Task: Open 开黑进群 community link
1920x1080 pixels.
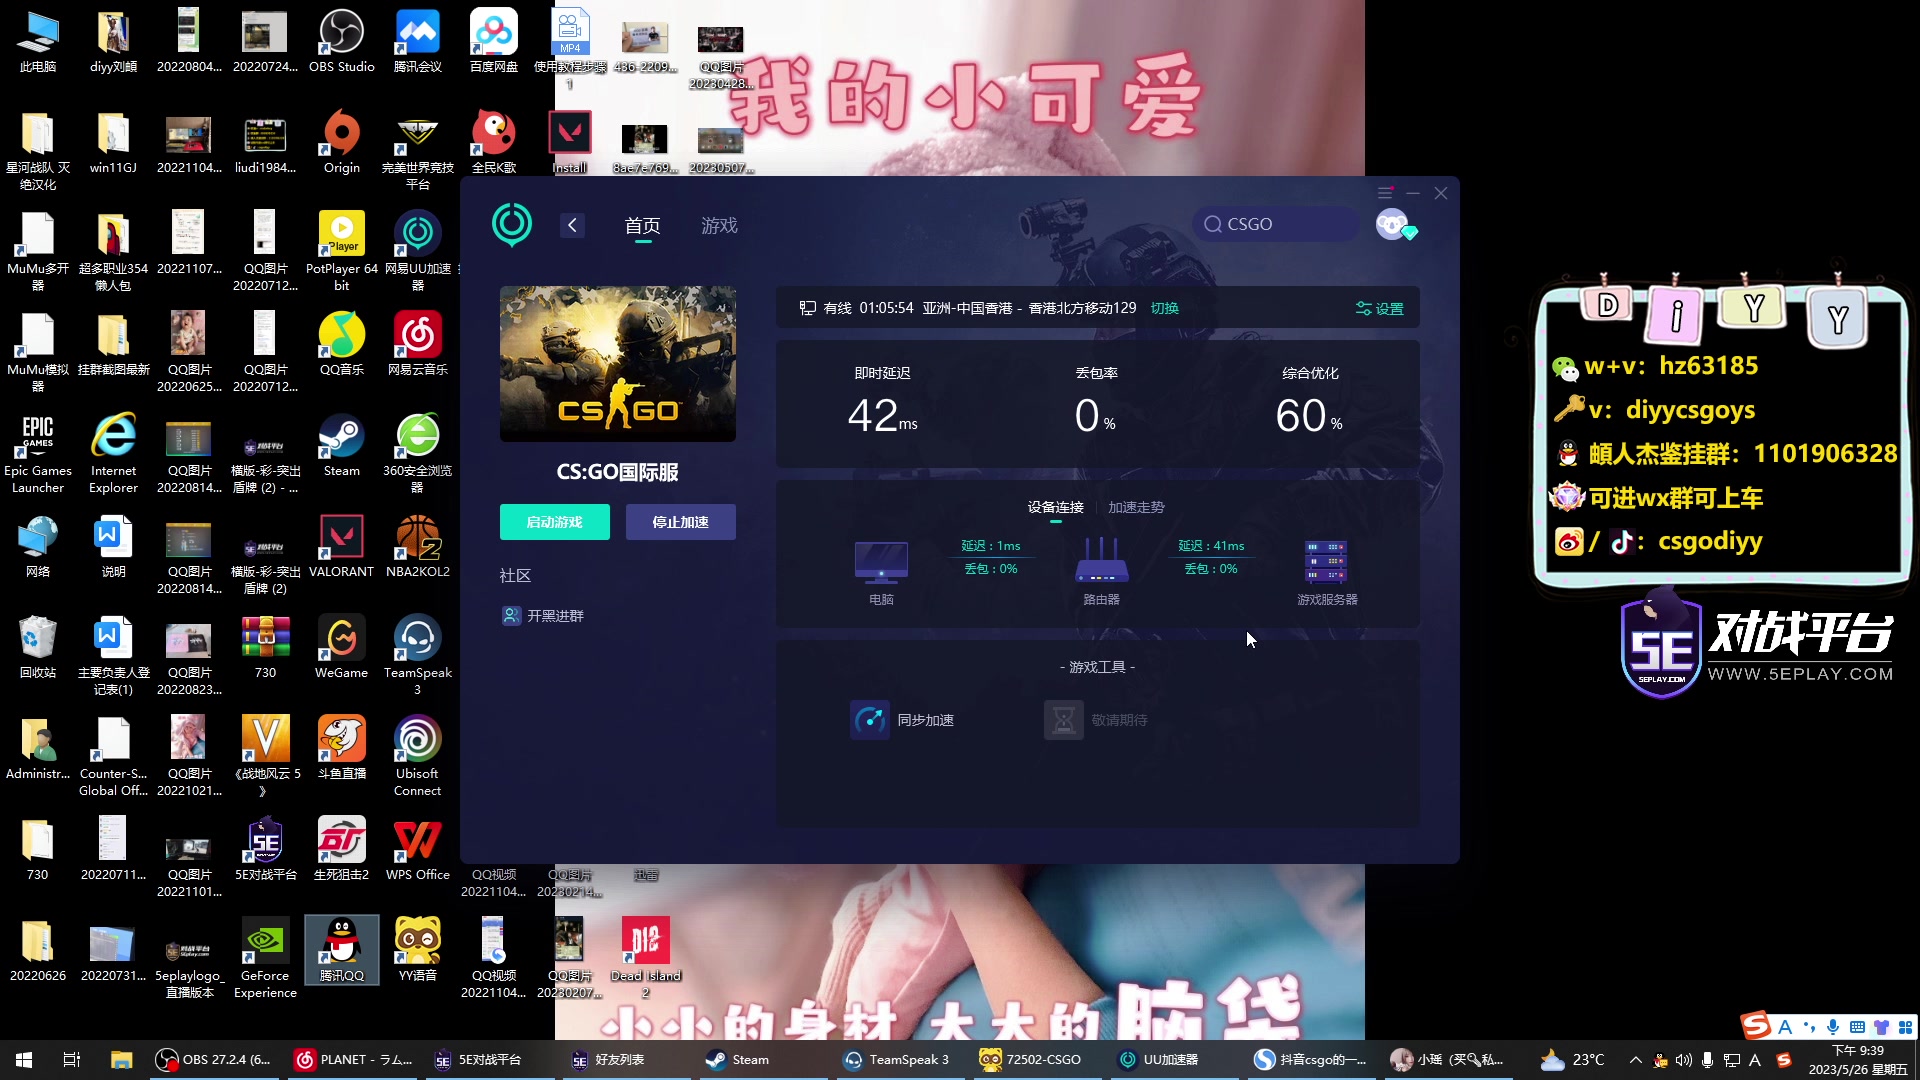Action: point(543,616)
